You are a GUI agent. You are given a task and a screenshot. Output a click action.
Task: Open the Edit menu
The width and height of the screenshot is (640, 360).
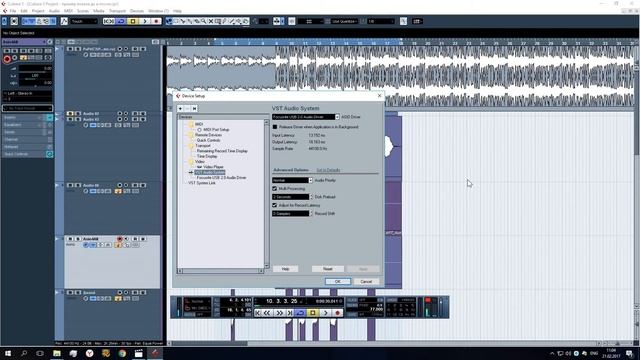point(24,11)
